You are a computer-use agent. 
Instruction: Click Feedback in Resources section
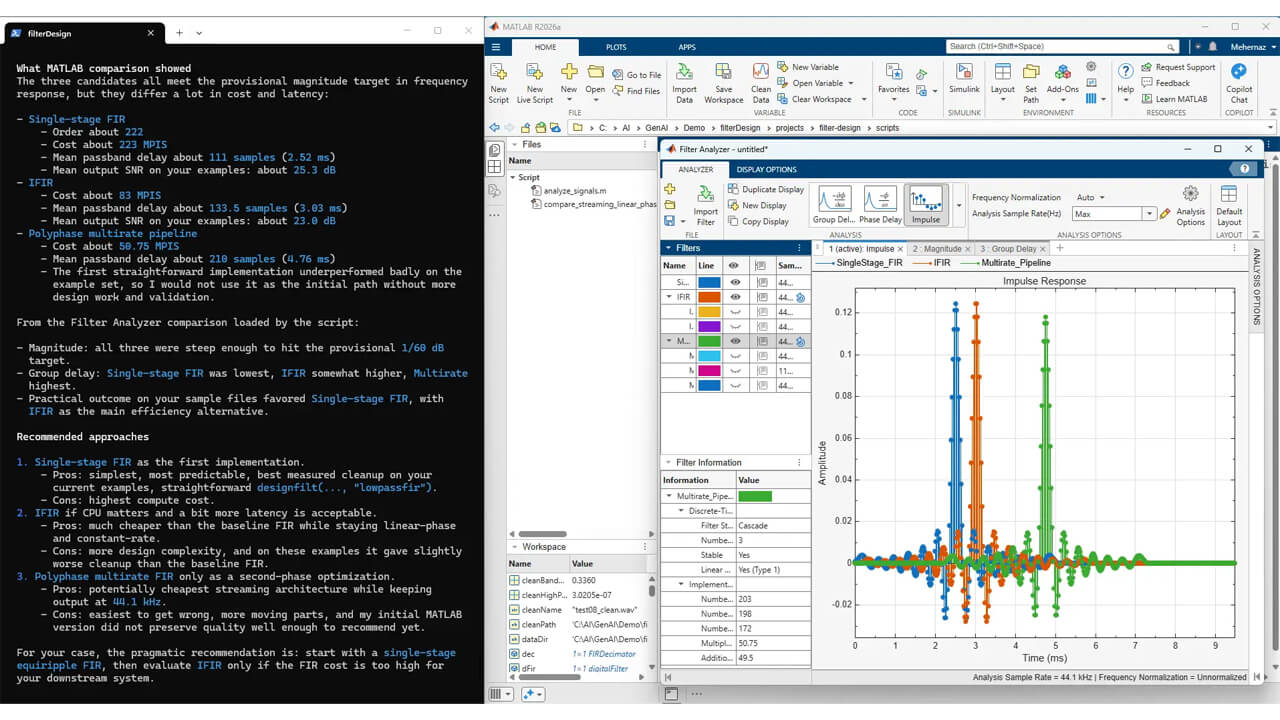pyautogui.click(x=1165, y=83)
